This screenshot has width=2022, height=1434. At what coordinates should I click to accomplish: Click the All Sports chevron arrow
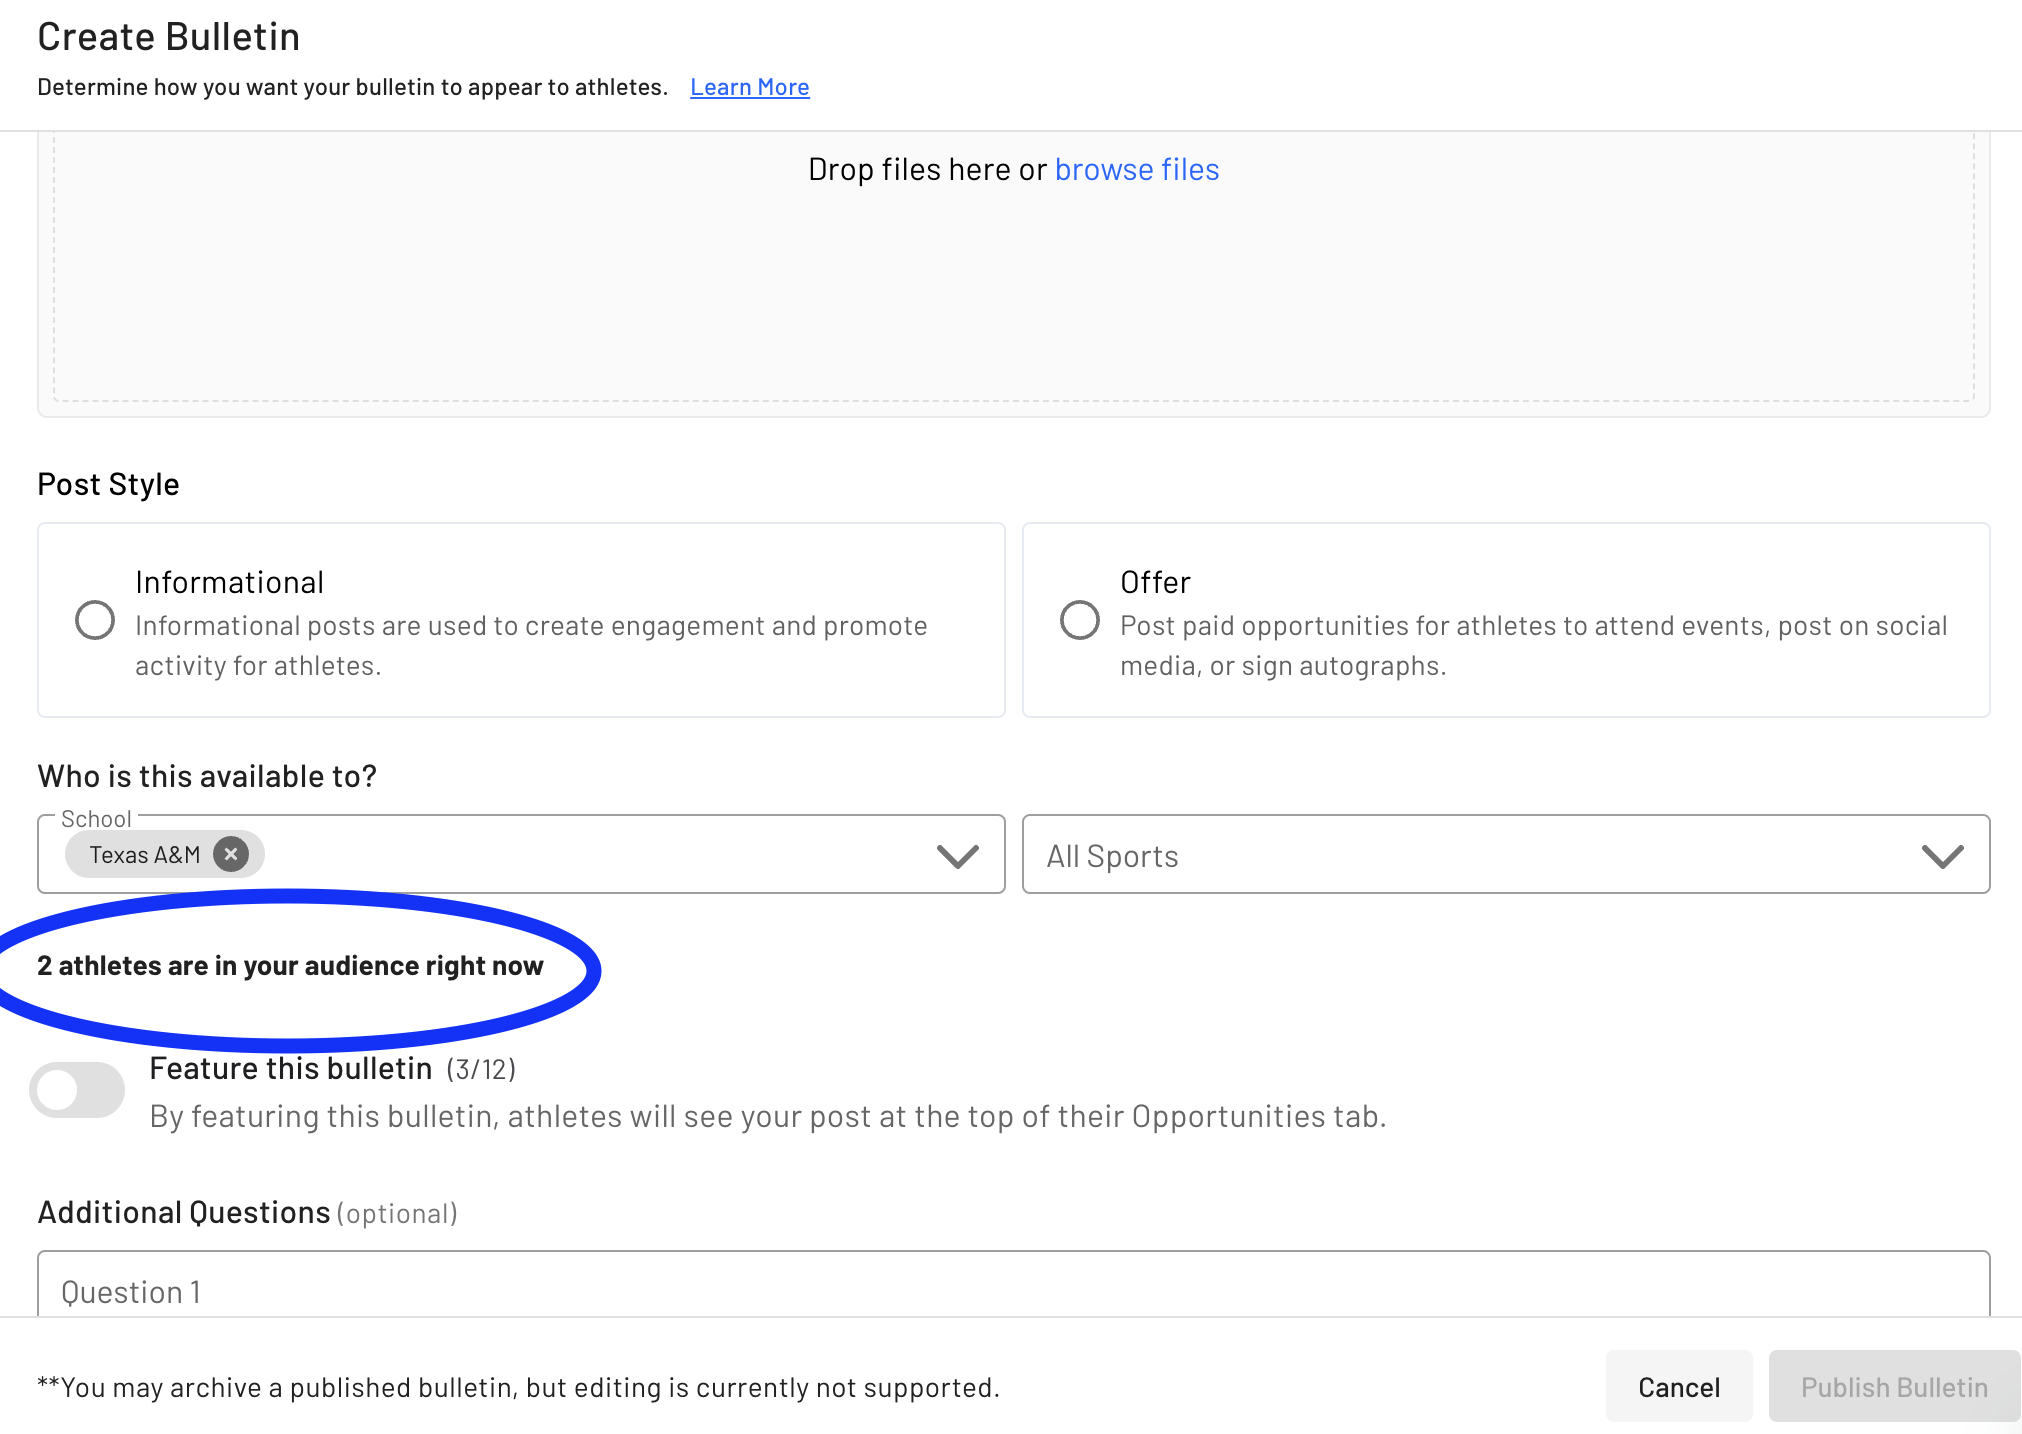click(1942, 856)
